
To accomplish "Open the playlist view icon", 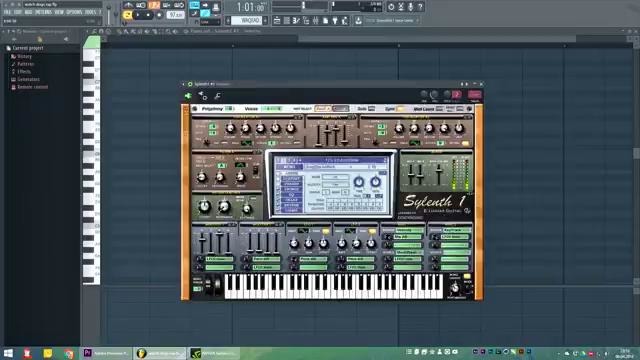I will point(277,20).
